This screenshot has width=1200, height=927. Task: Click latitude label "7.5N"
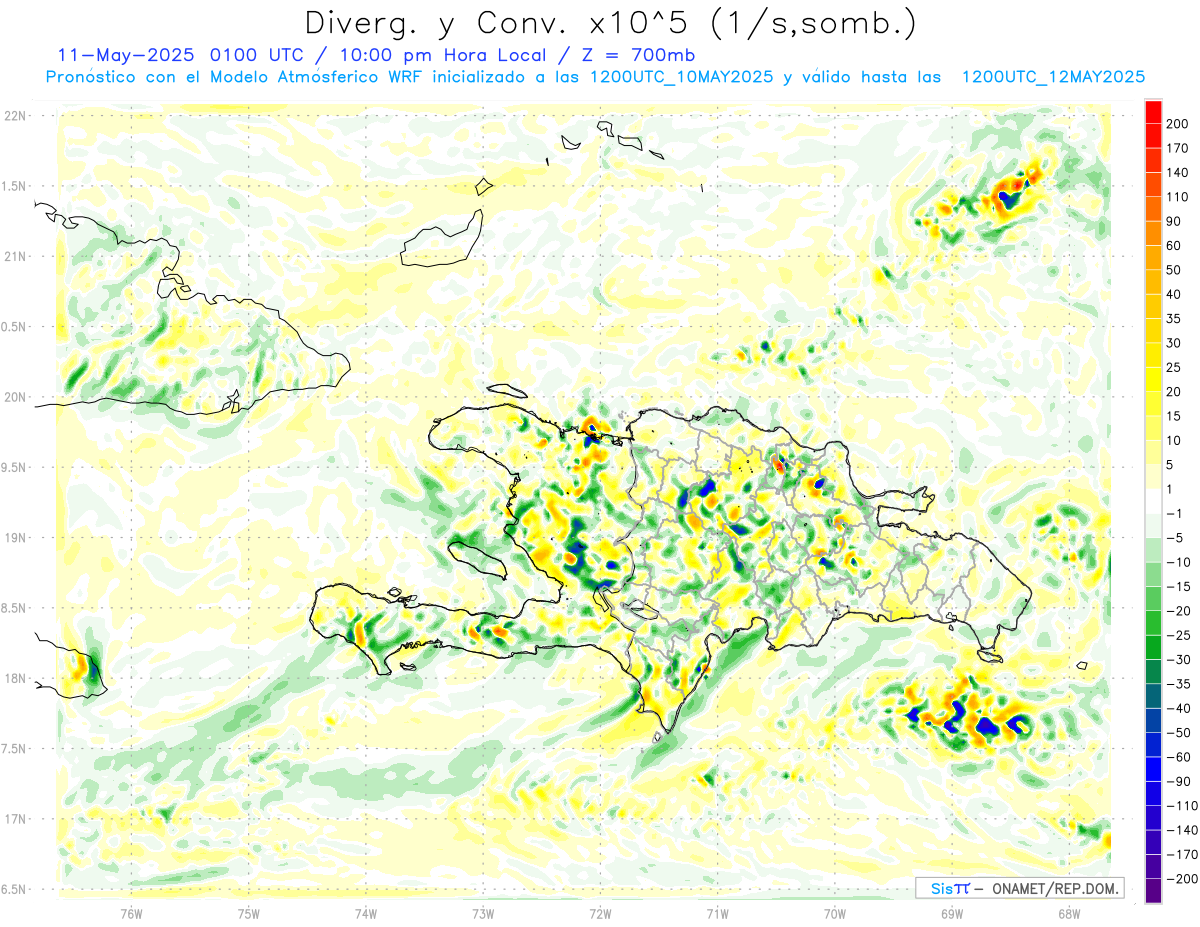tap(14, 748)
